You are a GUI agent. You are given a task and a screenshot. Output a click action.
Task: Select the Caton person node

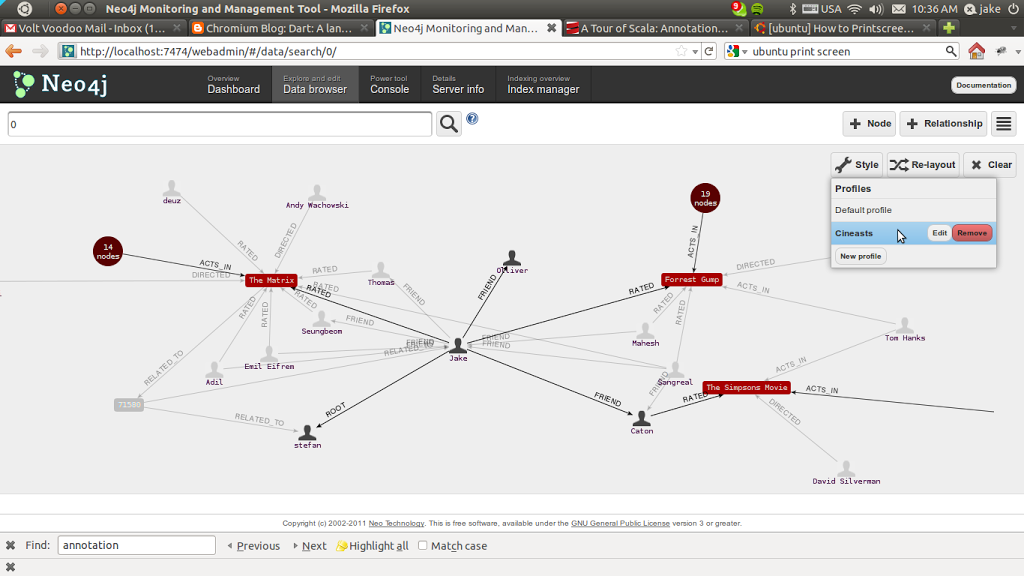coord(641,422)
